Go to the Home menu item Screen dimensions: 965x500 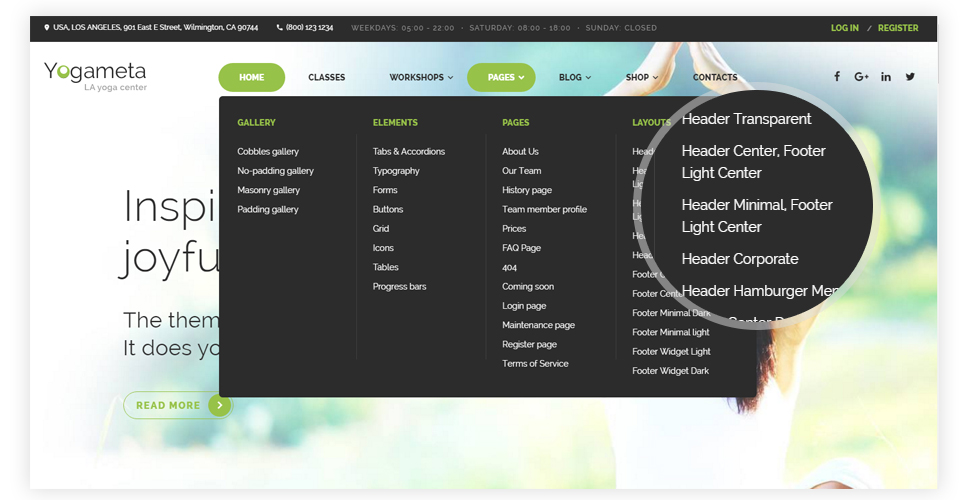252,78
